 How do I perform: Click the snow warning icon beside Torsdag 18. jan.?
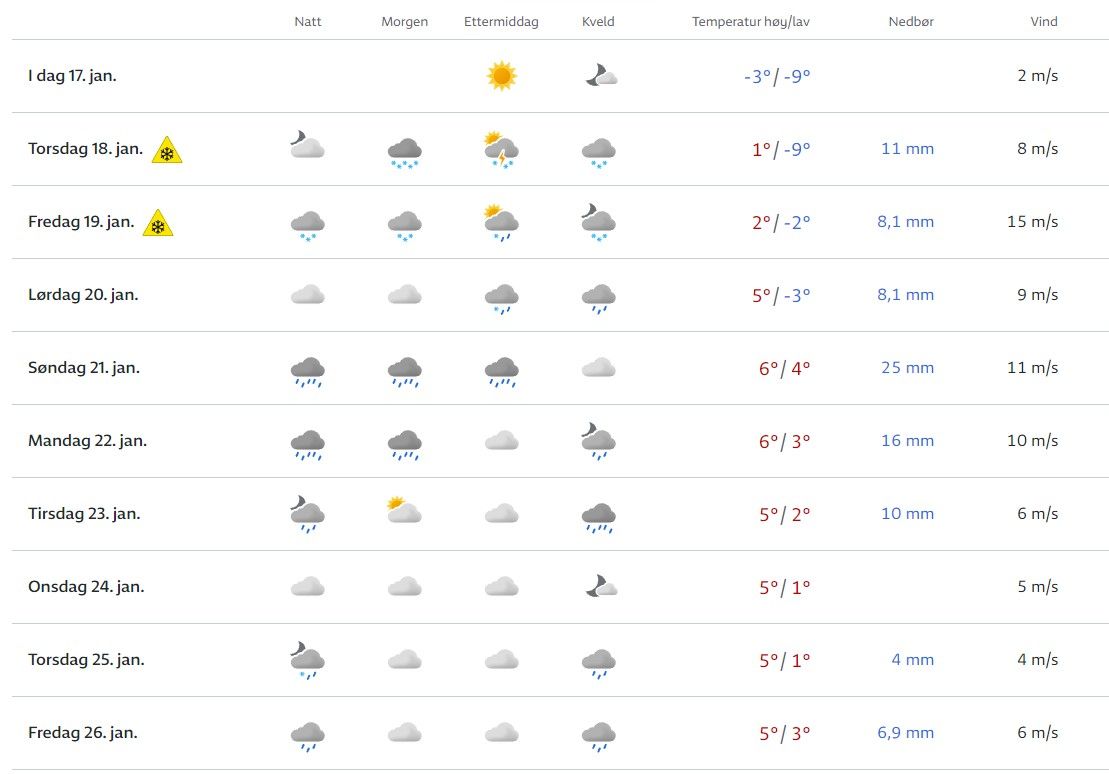tap(167, 150)
